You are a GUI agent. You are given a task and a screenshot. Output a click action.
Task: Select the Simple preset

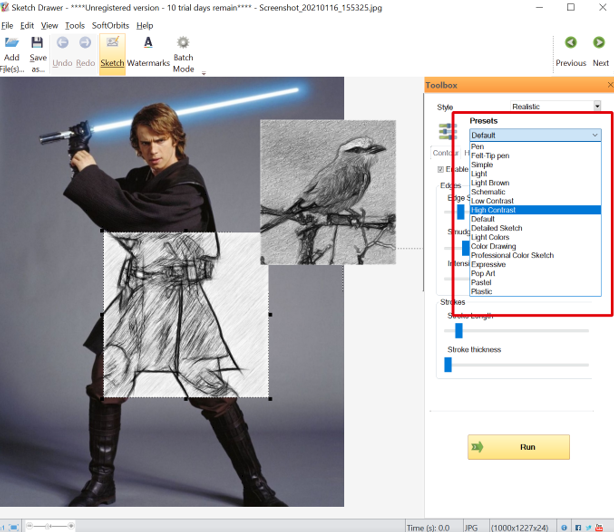535,164
